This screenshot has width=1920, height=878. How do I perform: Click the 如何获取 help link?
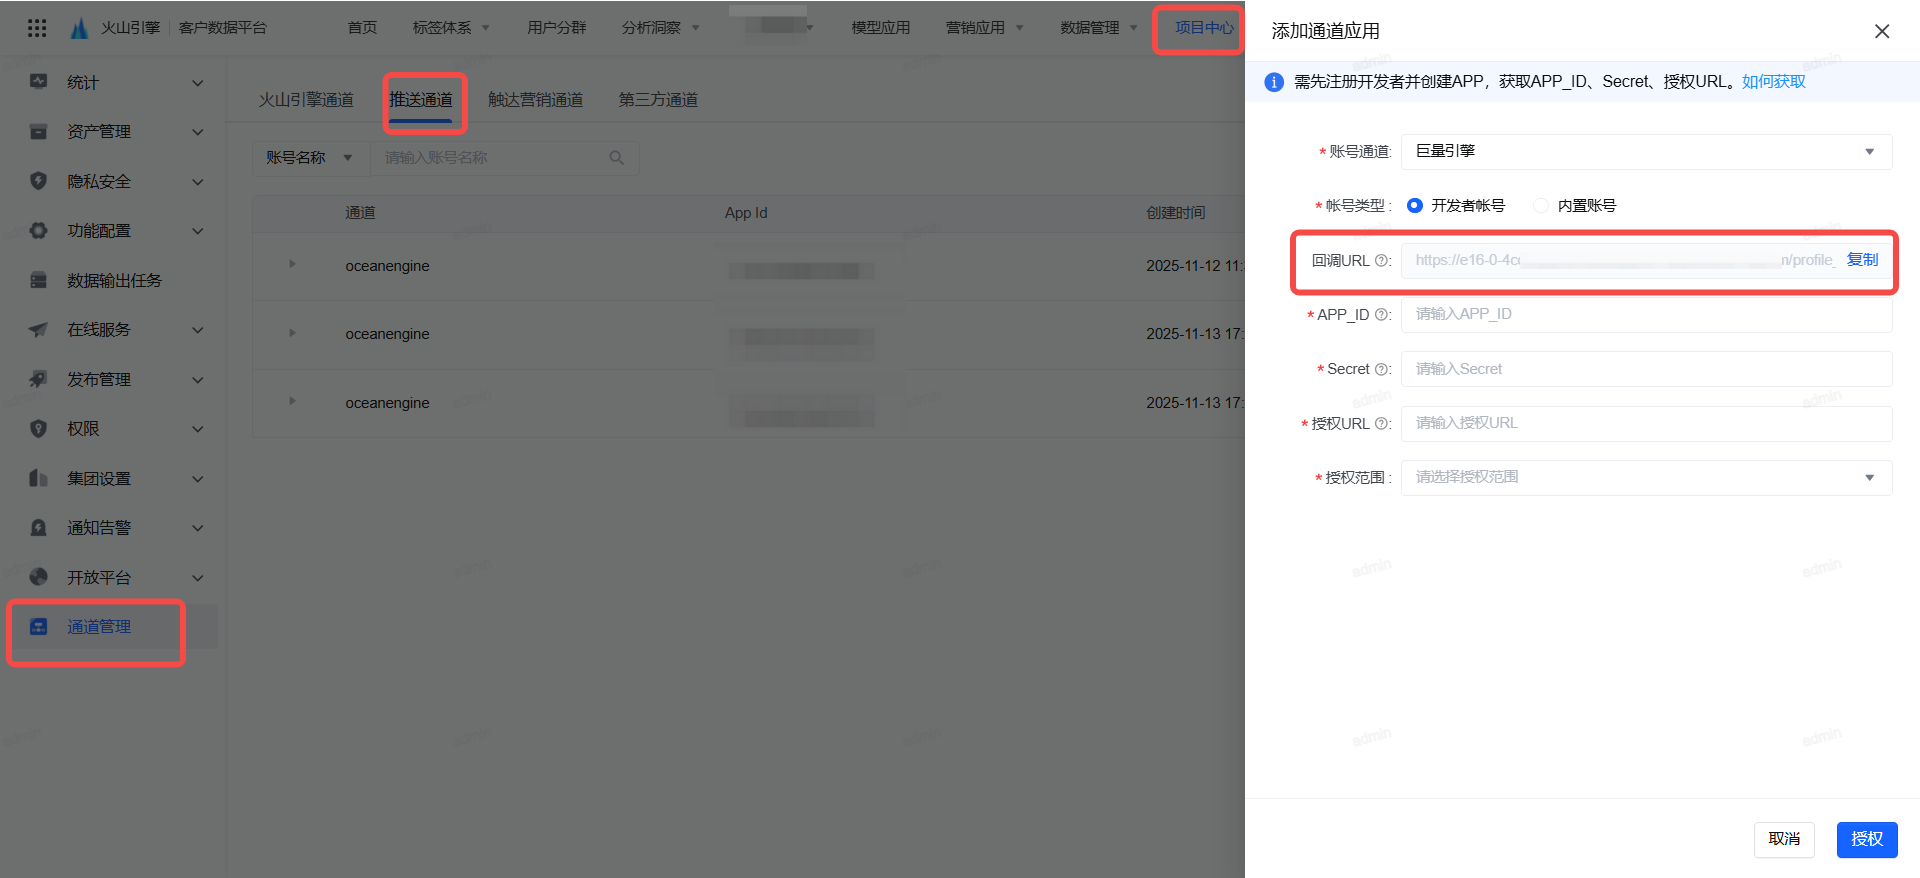pos(1773,82)
